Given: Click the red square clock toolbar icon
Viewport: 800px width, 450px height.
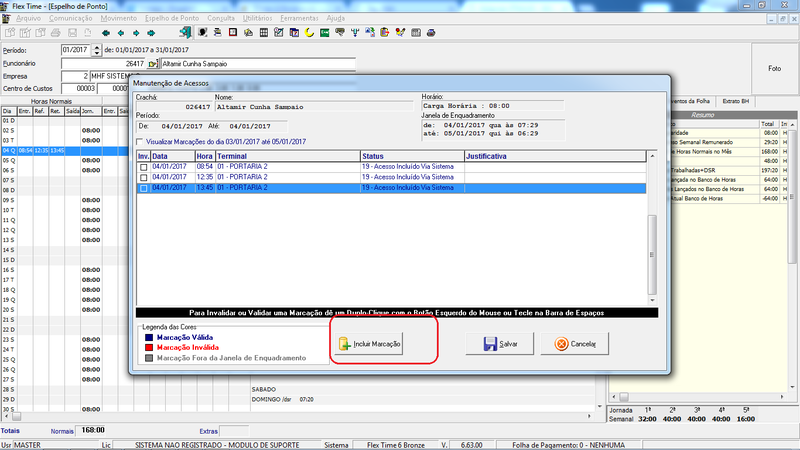Looking at the screenshot, I should tap(233, 33).
